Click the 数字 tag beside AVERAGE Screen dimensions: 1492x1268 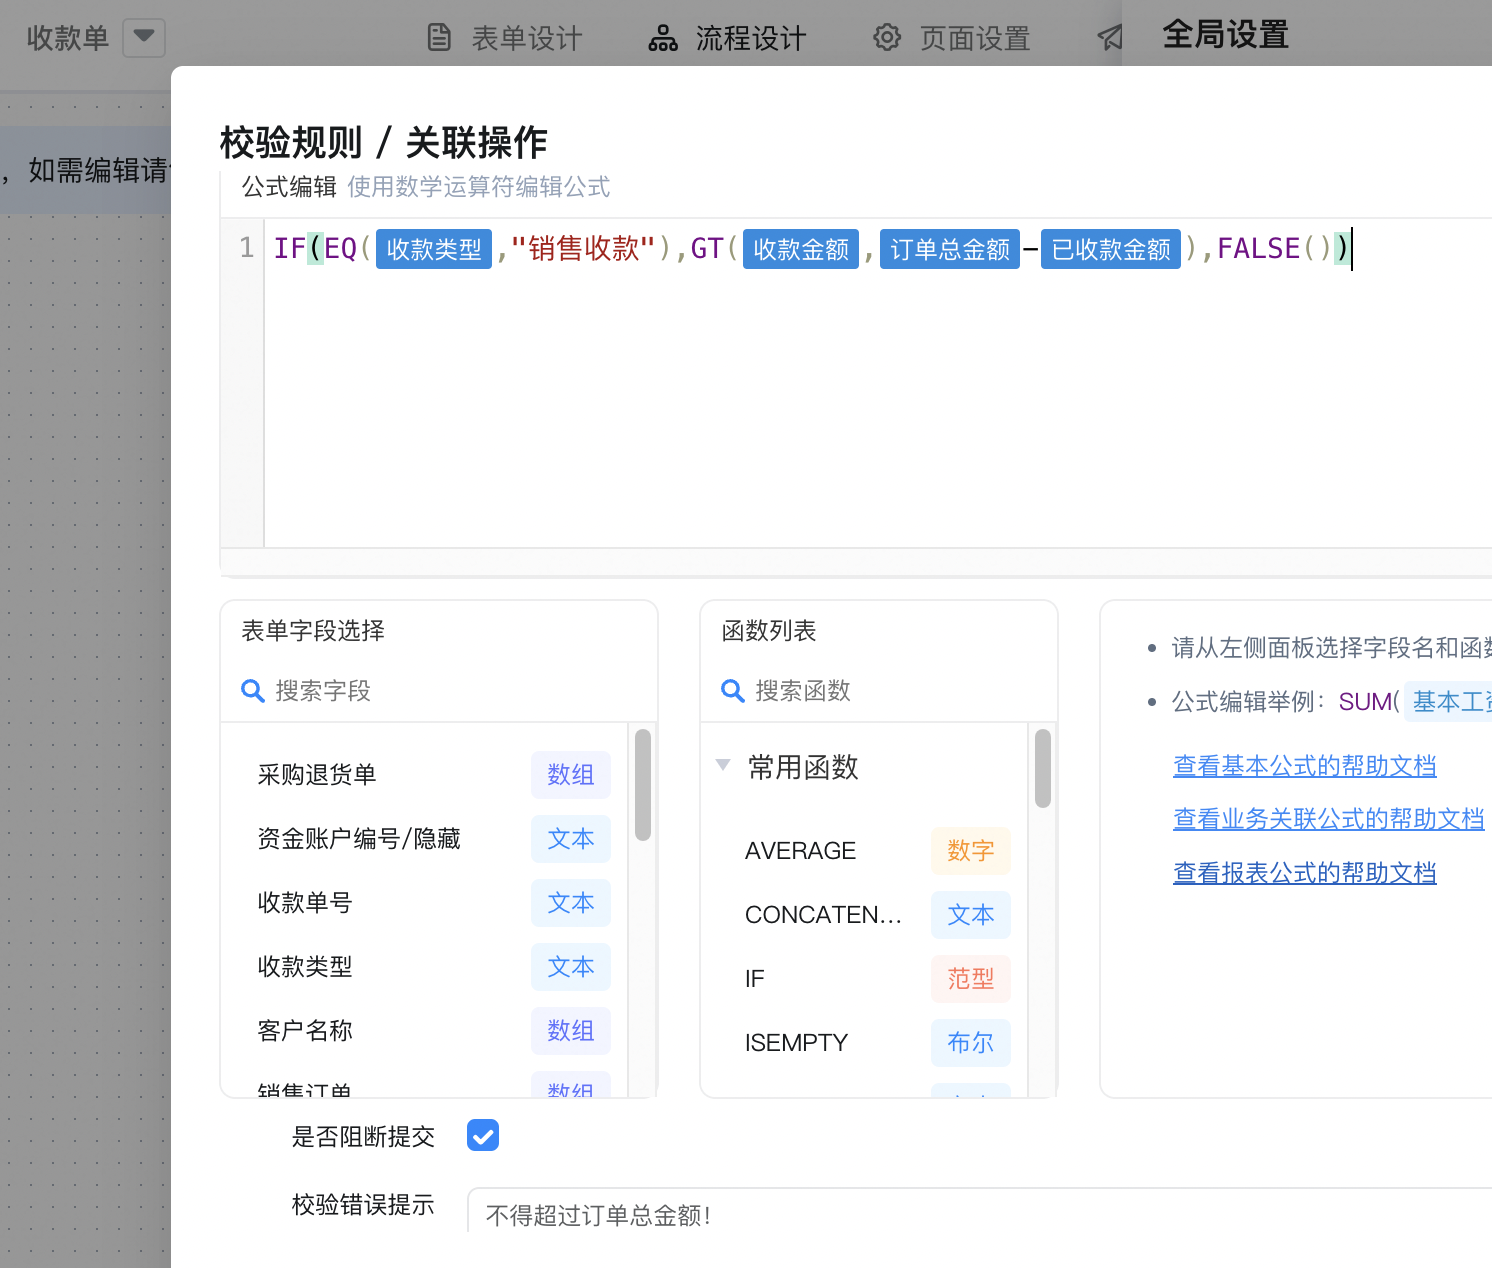pyautogui.click(x=971, y=851)
